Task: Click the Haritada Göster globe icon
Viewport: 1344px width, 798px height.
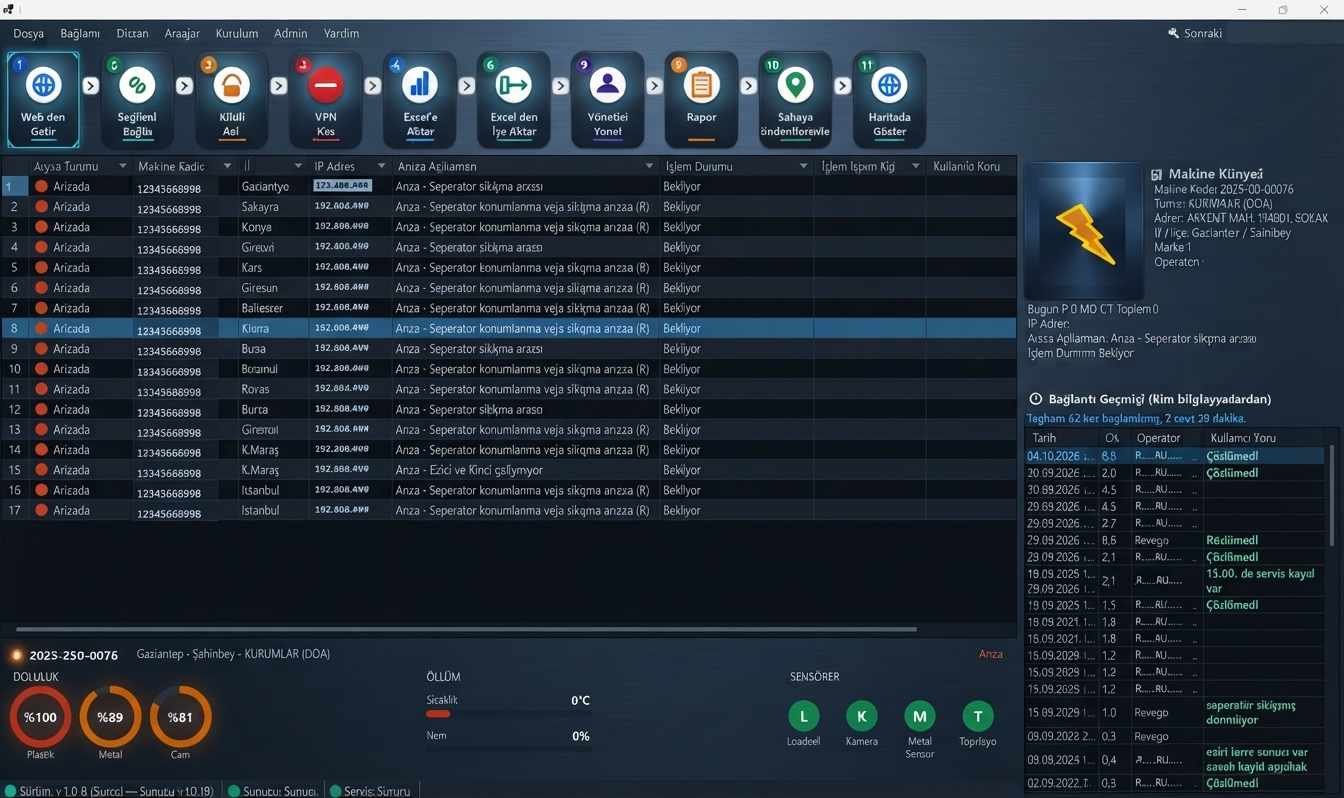Action: pos(889,85)
